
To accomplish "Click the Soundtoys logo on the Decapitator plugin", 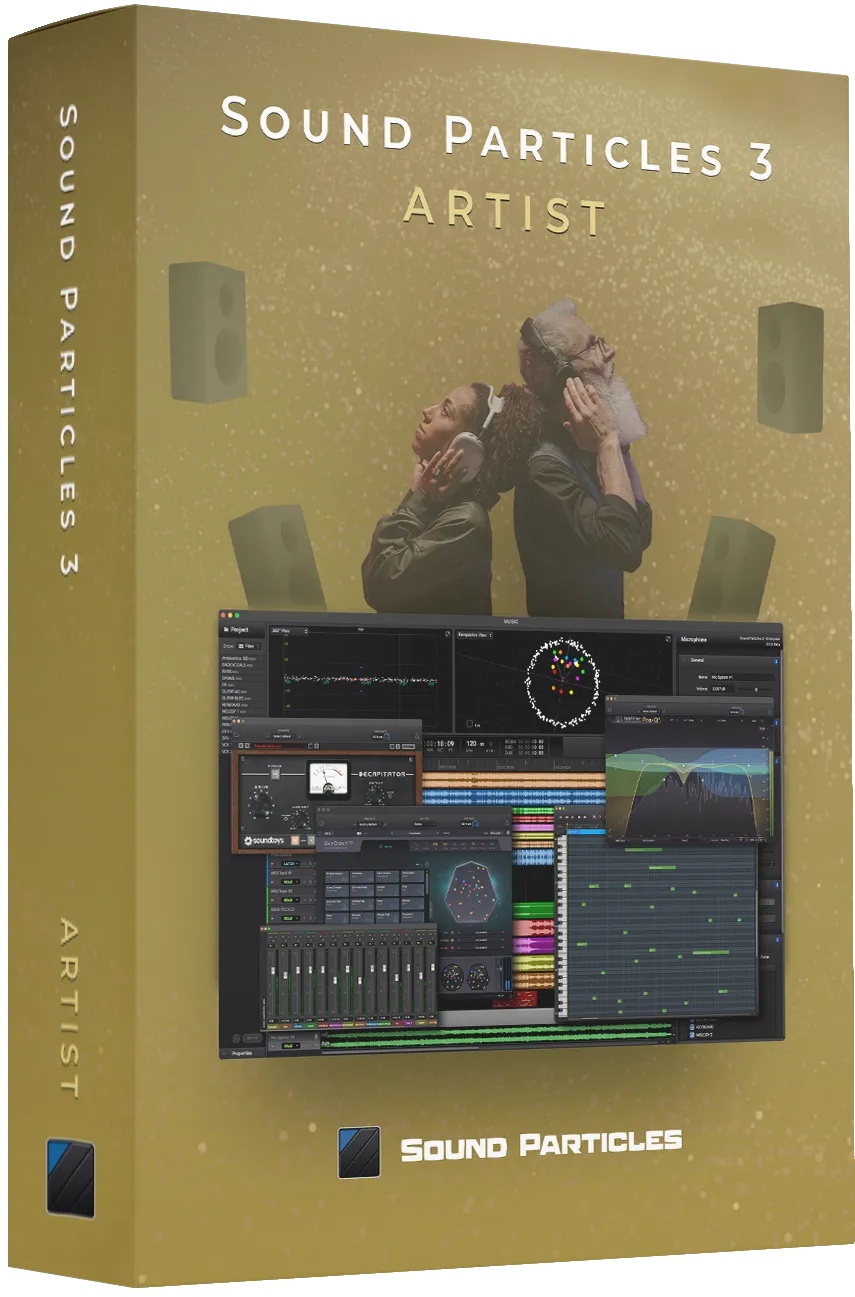I will tap(264, 840).
